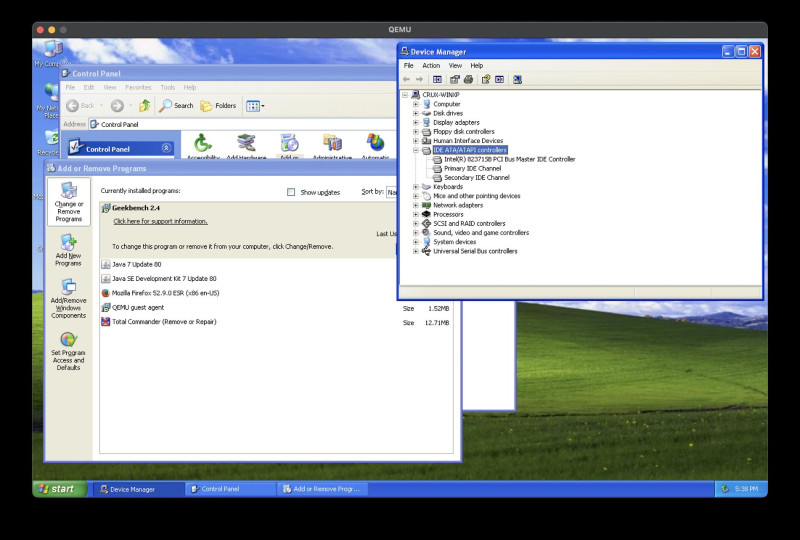800x540 pixels.
Task: Expand the Processors node
Action: (415, 214)
